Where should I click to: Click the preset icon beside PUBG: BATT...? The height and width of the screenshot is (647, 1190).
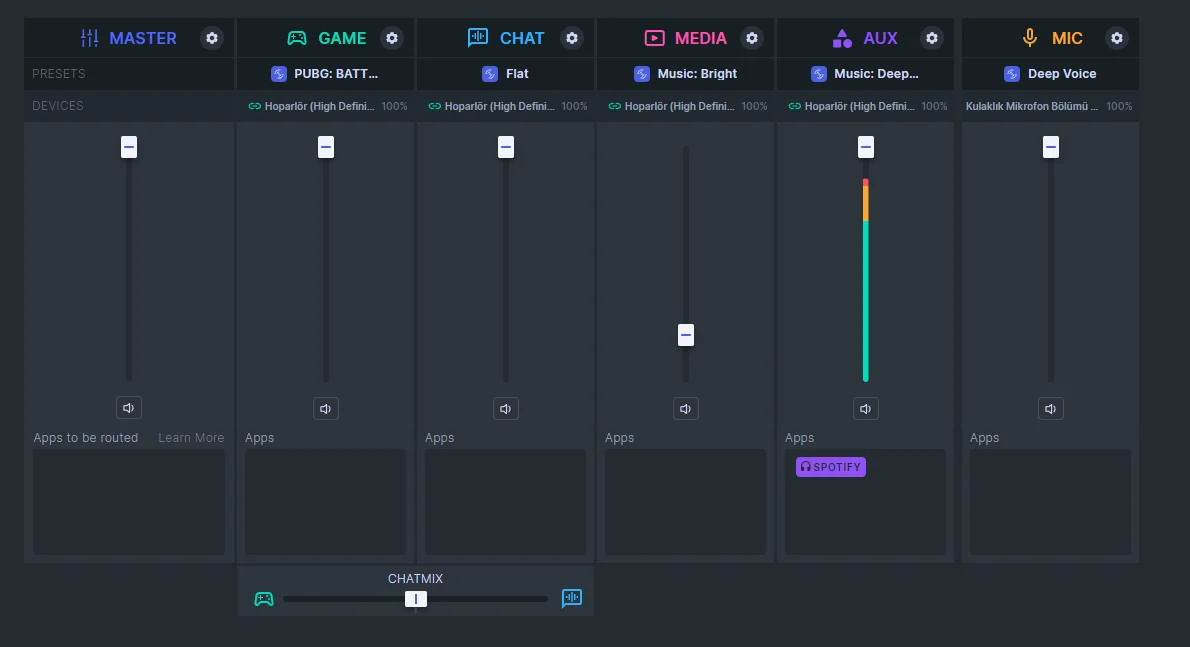279,74
